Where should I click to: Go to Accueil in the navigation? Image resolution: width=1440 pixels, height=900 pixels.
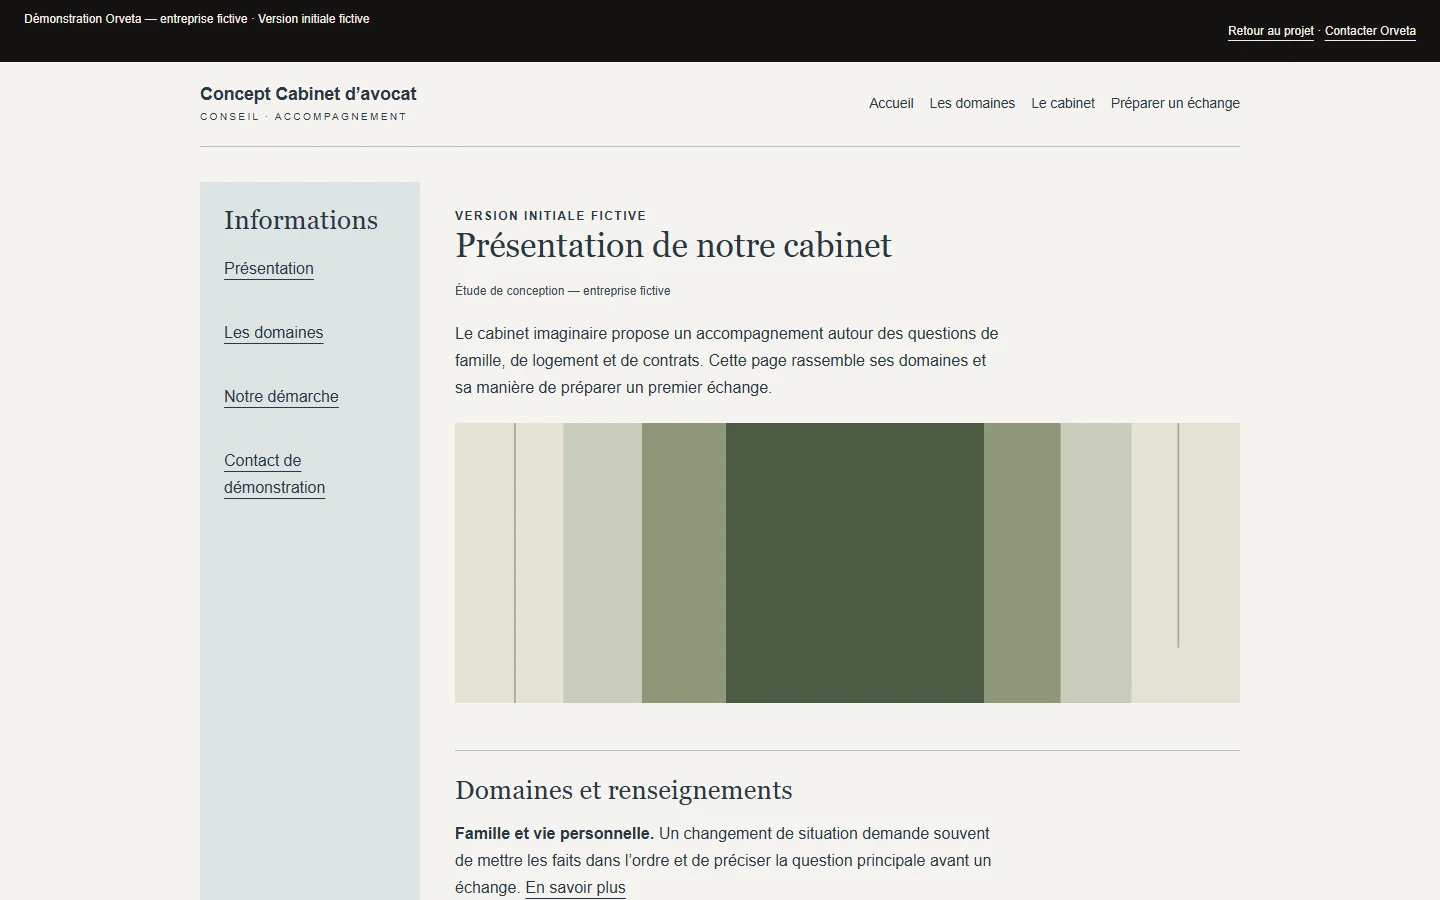tap(891, 103)
